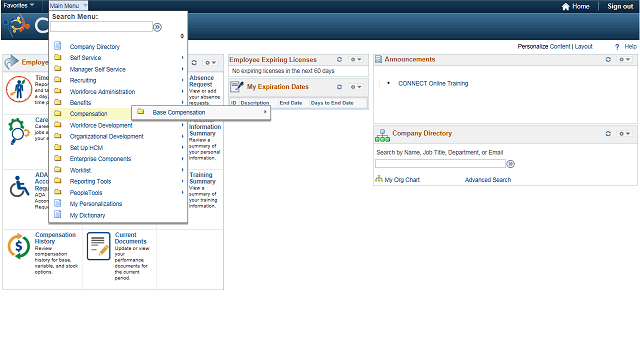Open the Favorites dropdown
The width and height of the screenshot is (640, 360).
[19, 5]
